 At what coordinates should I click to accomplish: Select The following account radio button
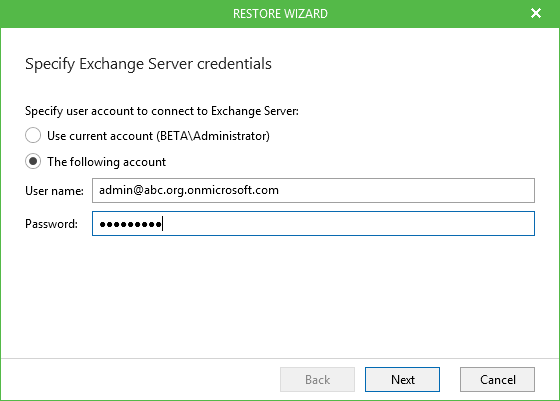[x=33, y=161]
